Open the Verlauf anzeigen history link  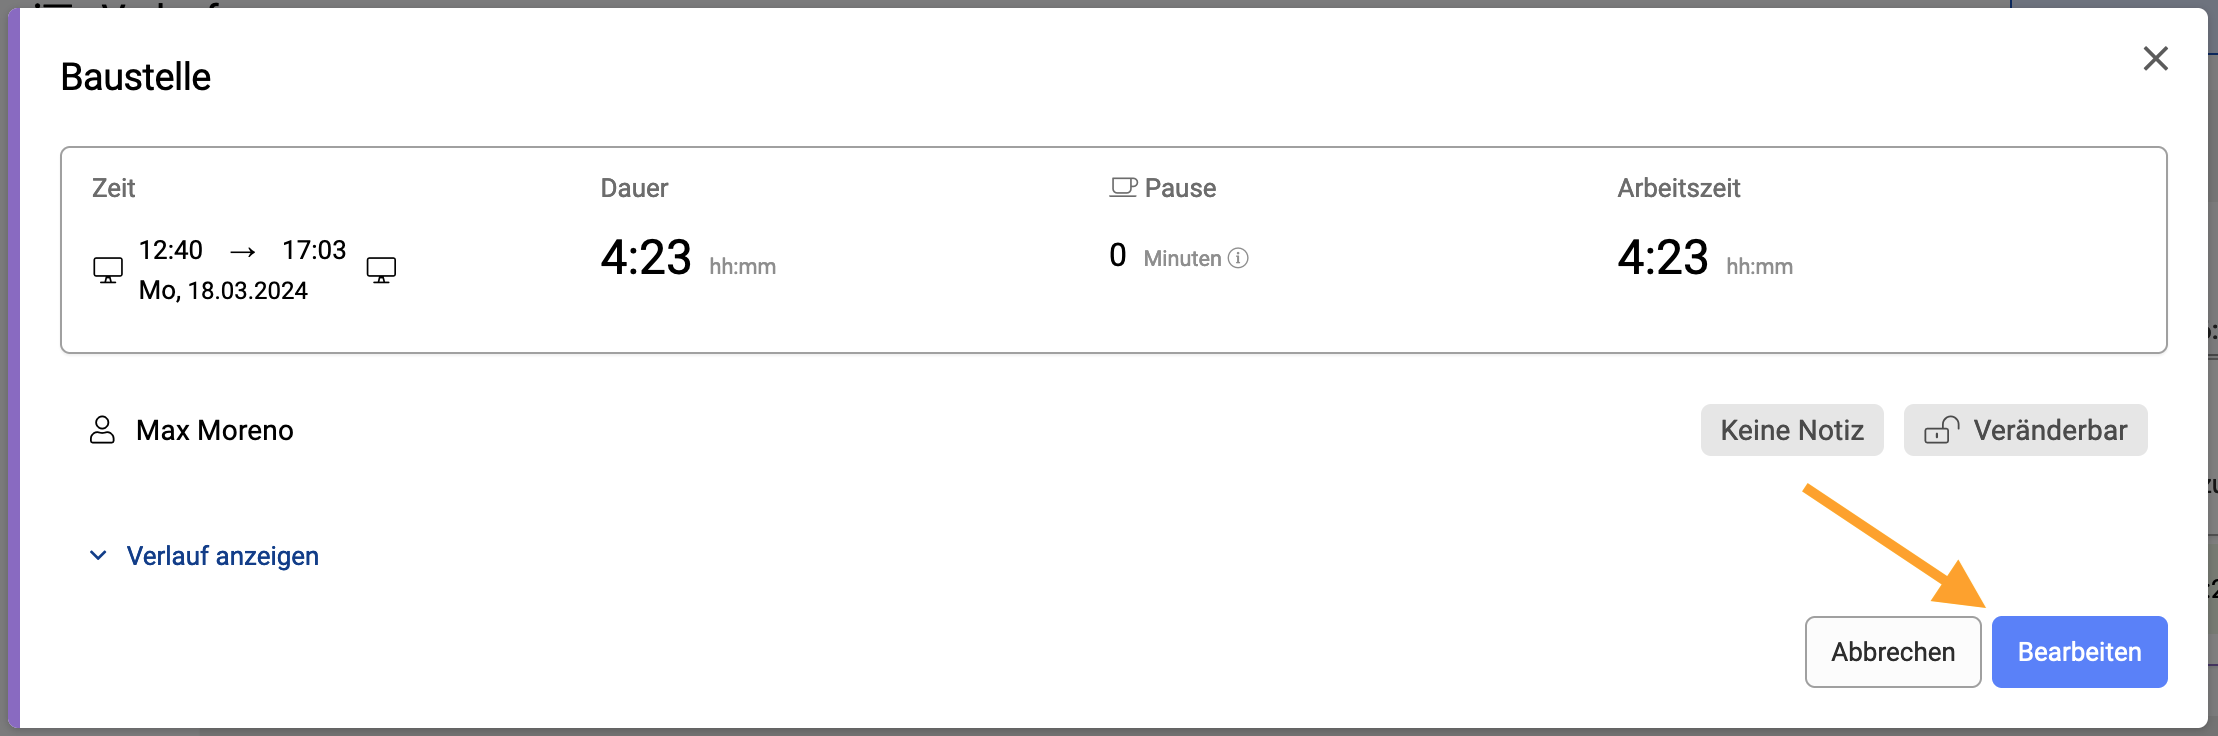click(x=222, y=556)
